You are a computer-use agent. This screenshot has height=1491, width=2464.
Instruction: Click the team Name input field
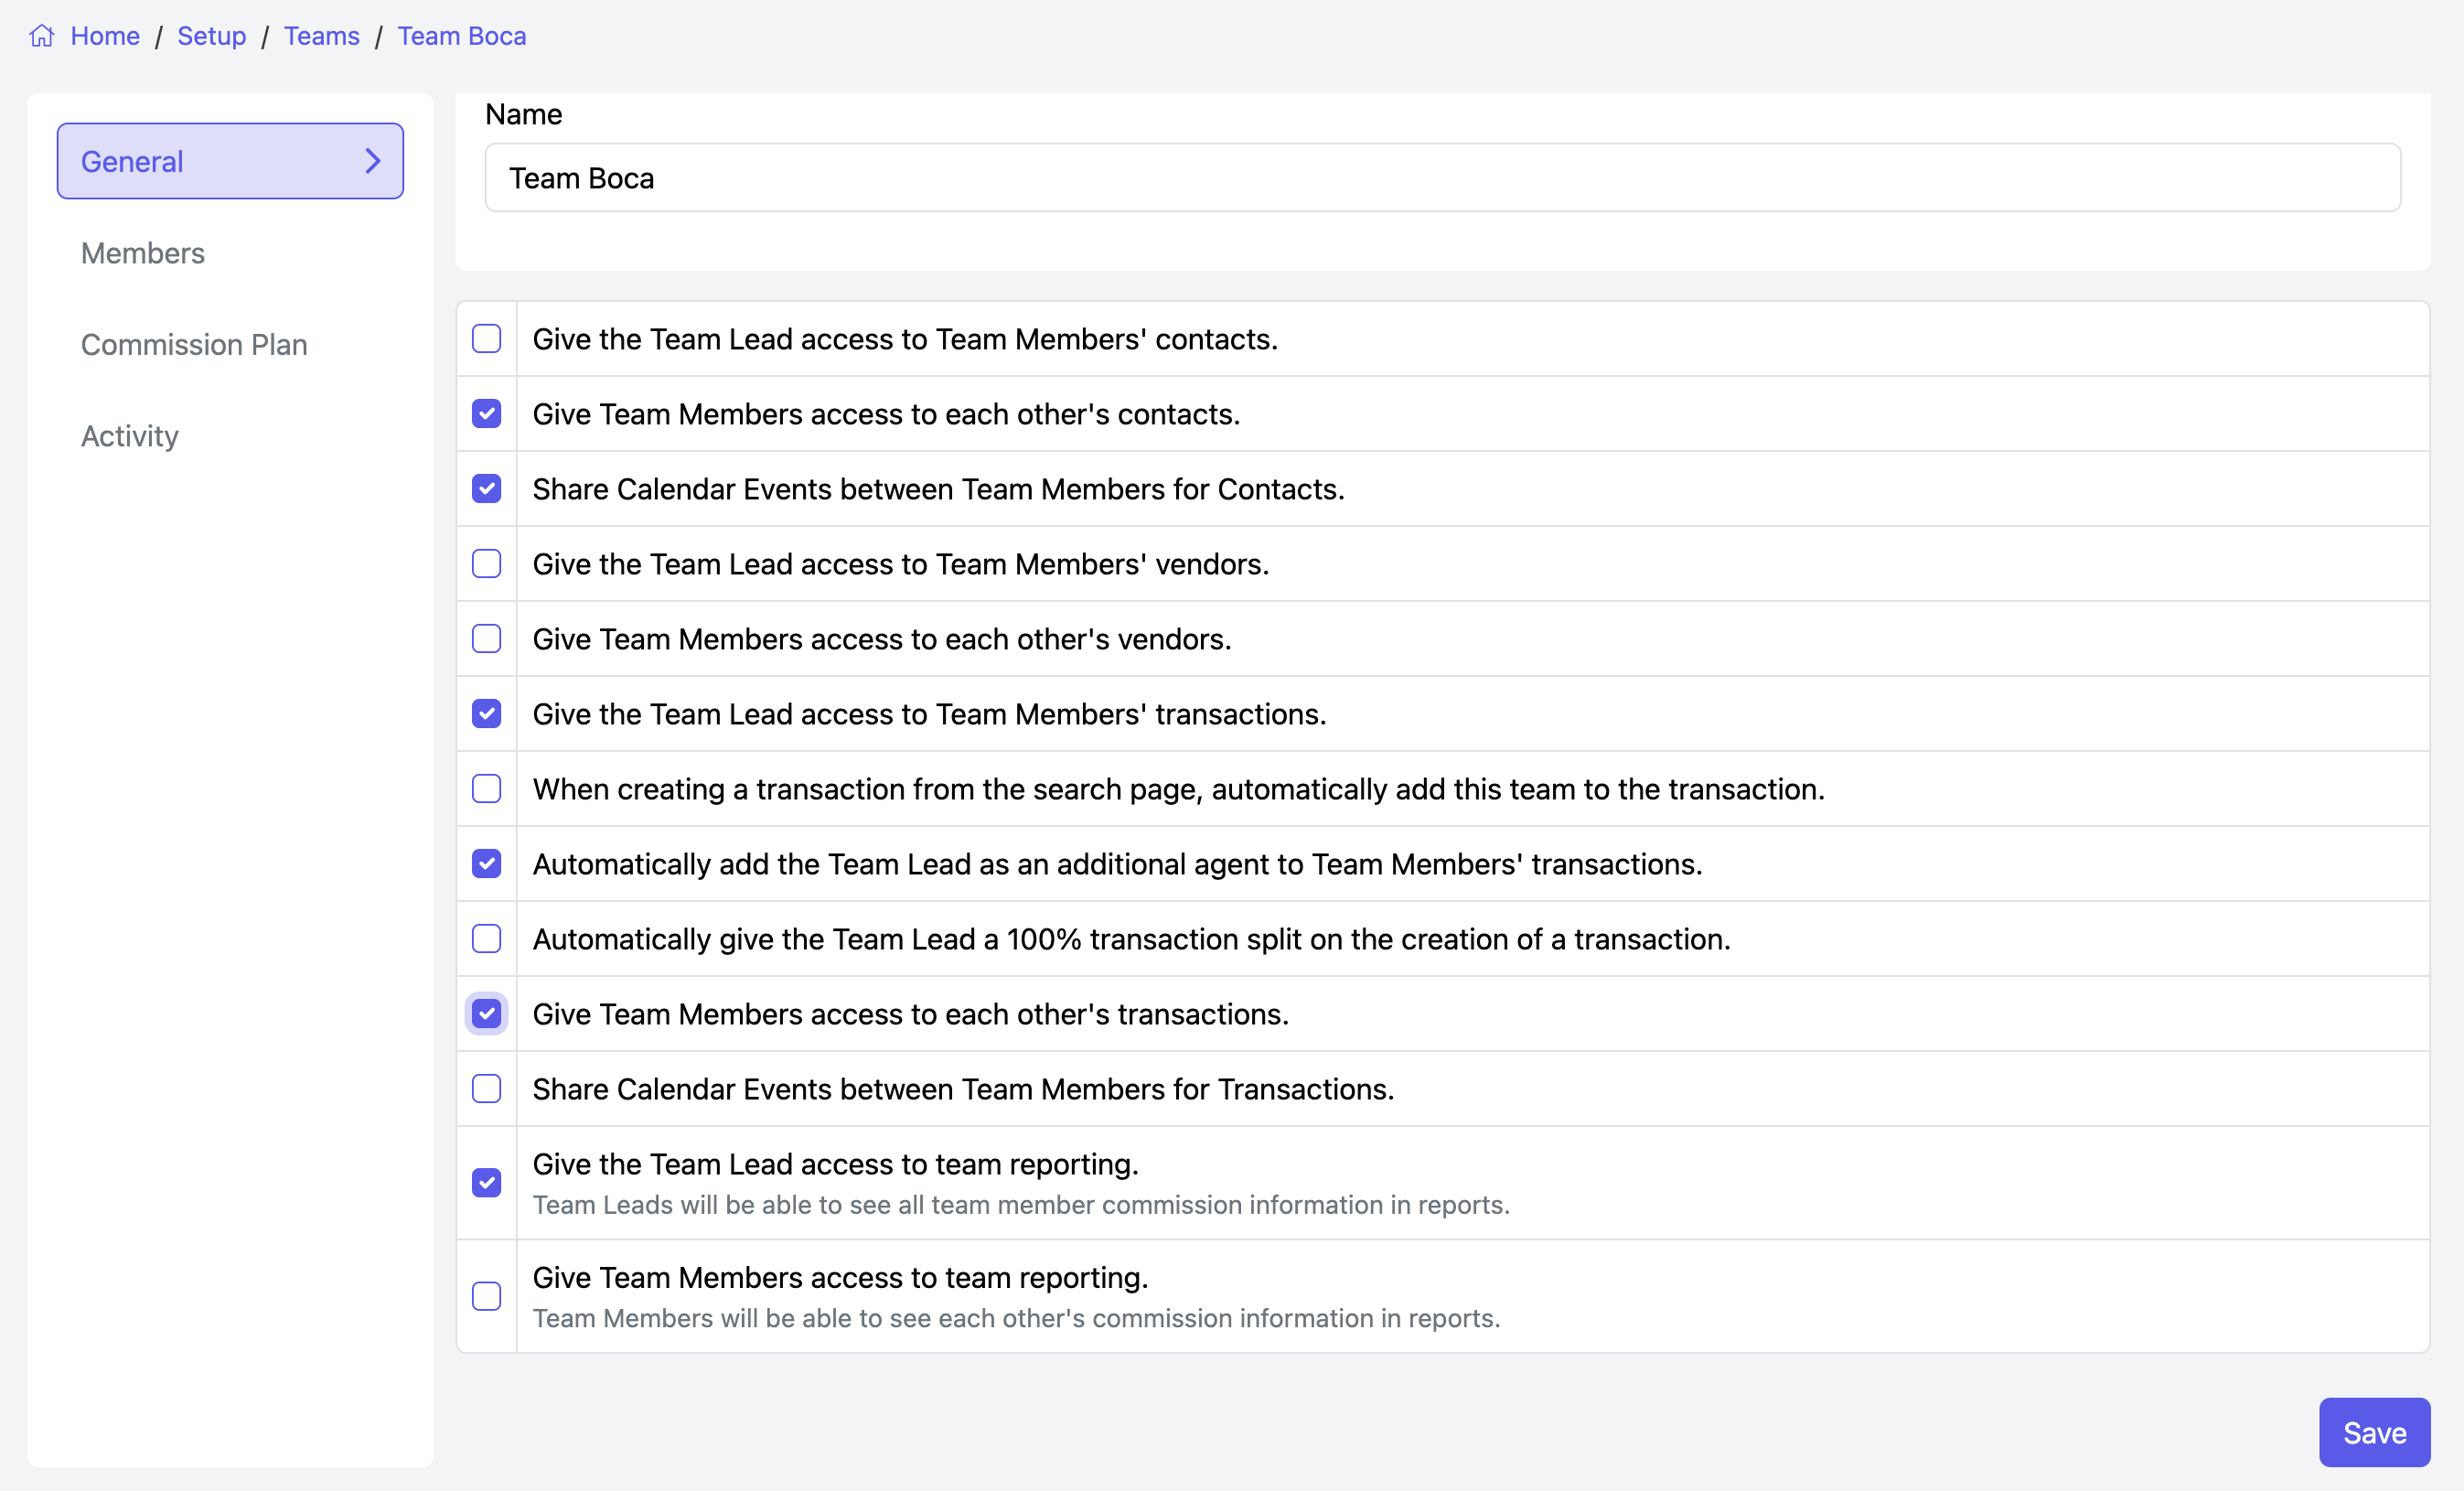point(1441,177)
